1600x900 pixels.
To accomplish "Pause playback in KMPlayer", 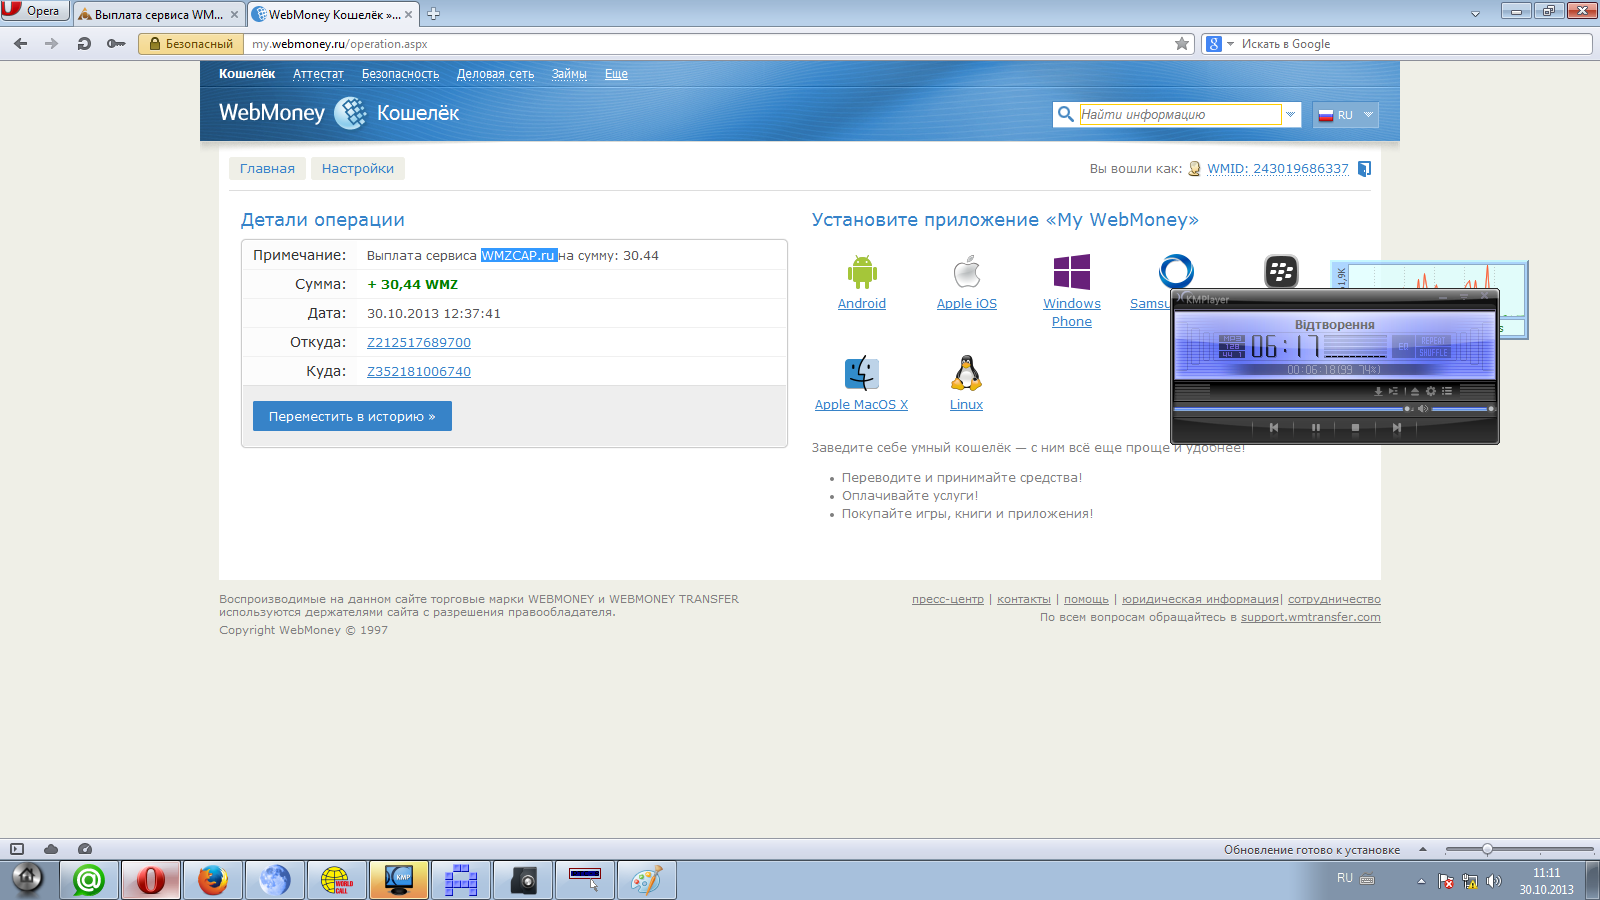I will pyautogui.click(x=1315, y=428).
